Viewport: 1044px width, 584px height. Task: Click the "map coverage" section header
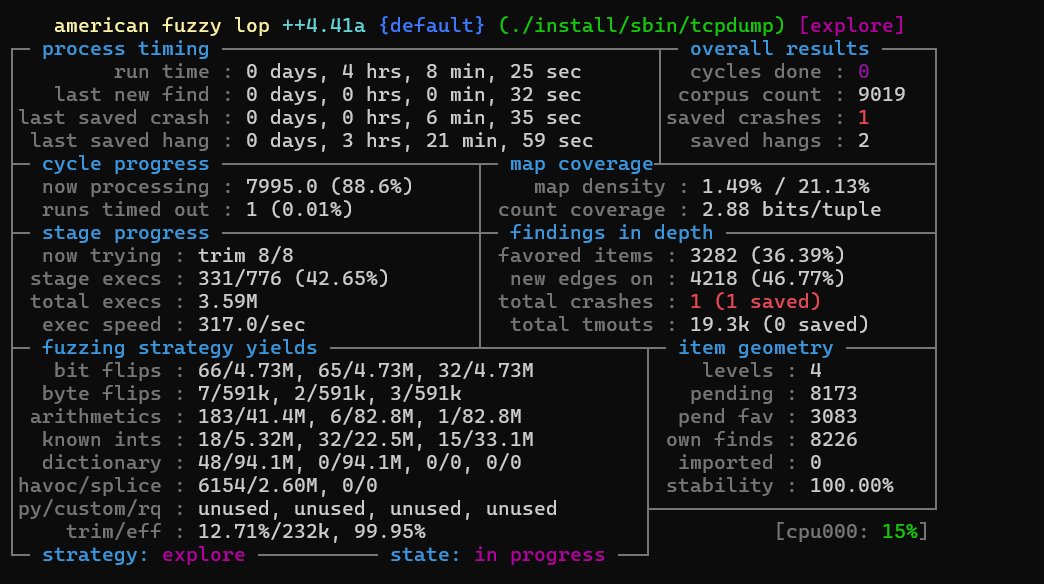581,164
